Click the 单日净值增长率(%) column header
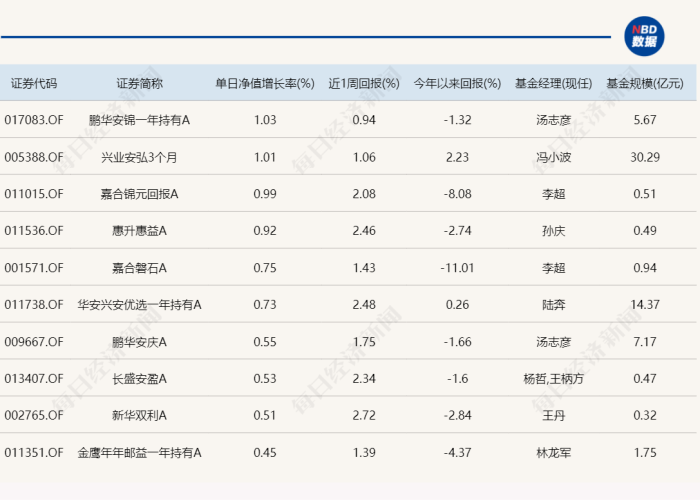Screen dimensions: 700x500 [265, 83]
